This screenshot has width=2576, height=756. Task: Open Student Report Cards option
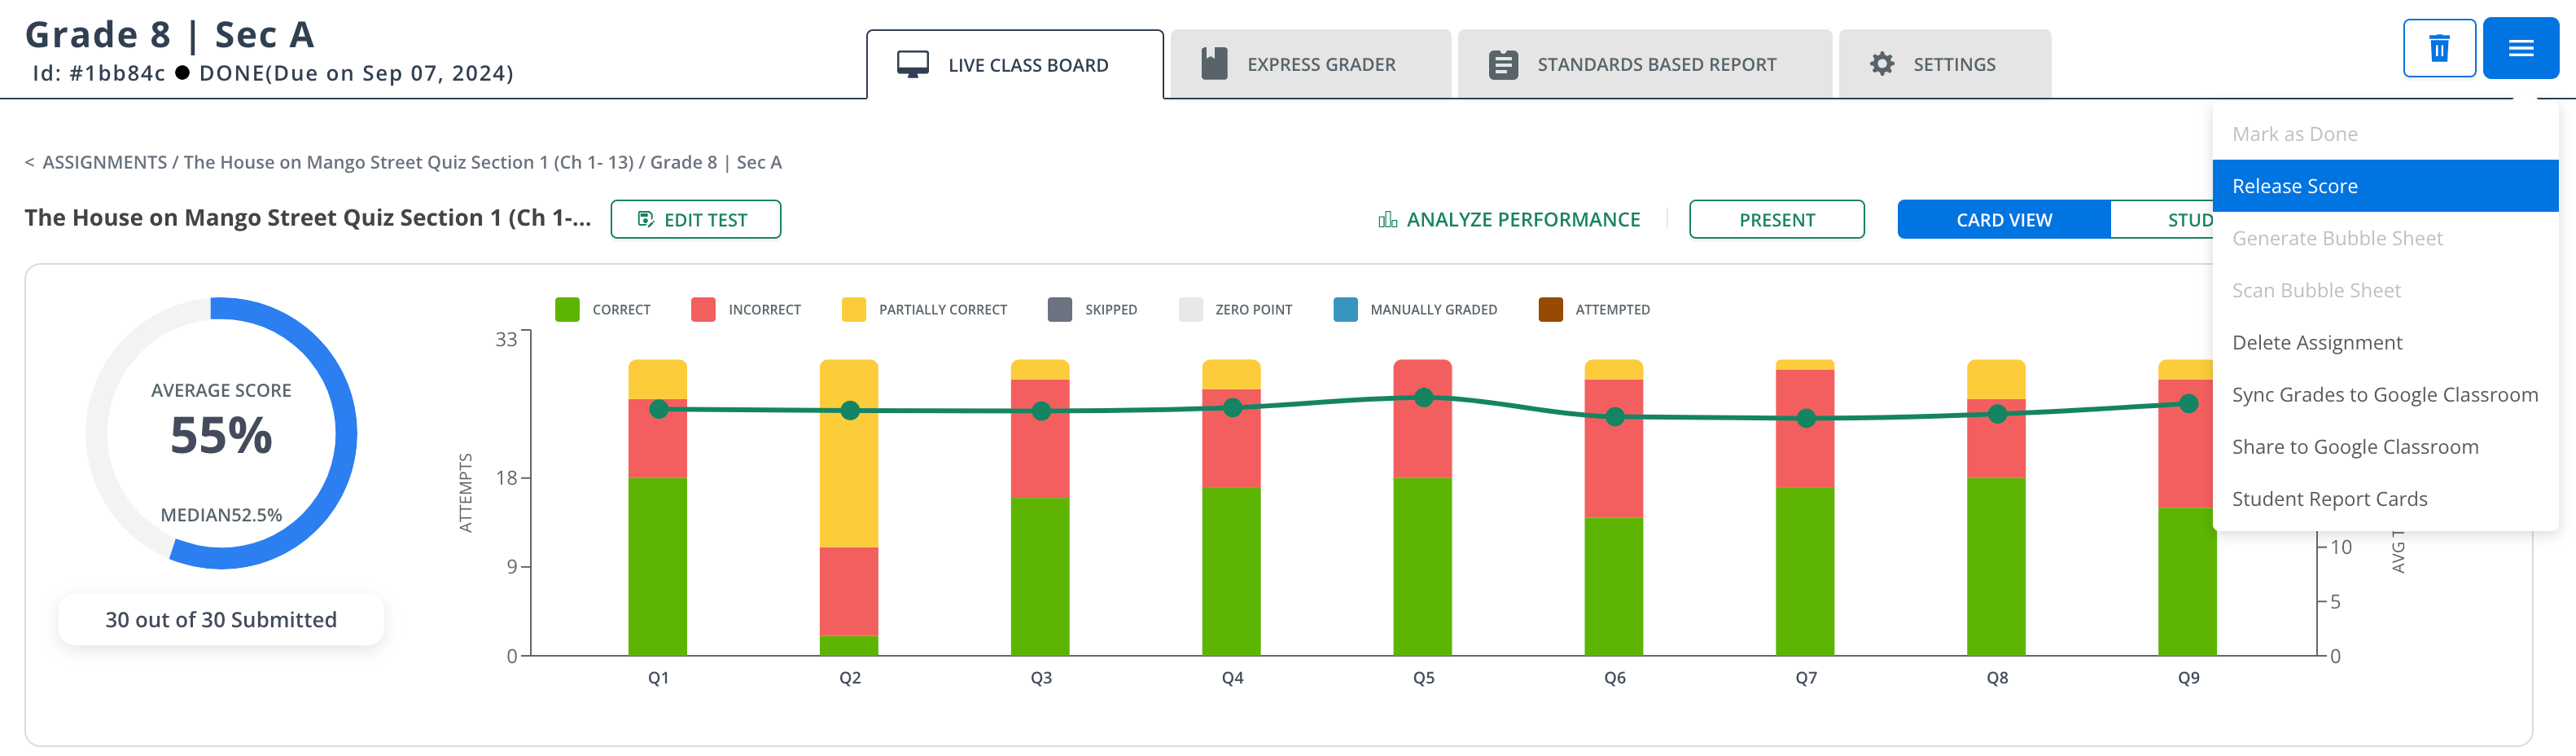2385,498
